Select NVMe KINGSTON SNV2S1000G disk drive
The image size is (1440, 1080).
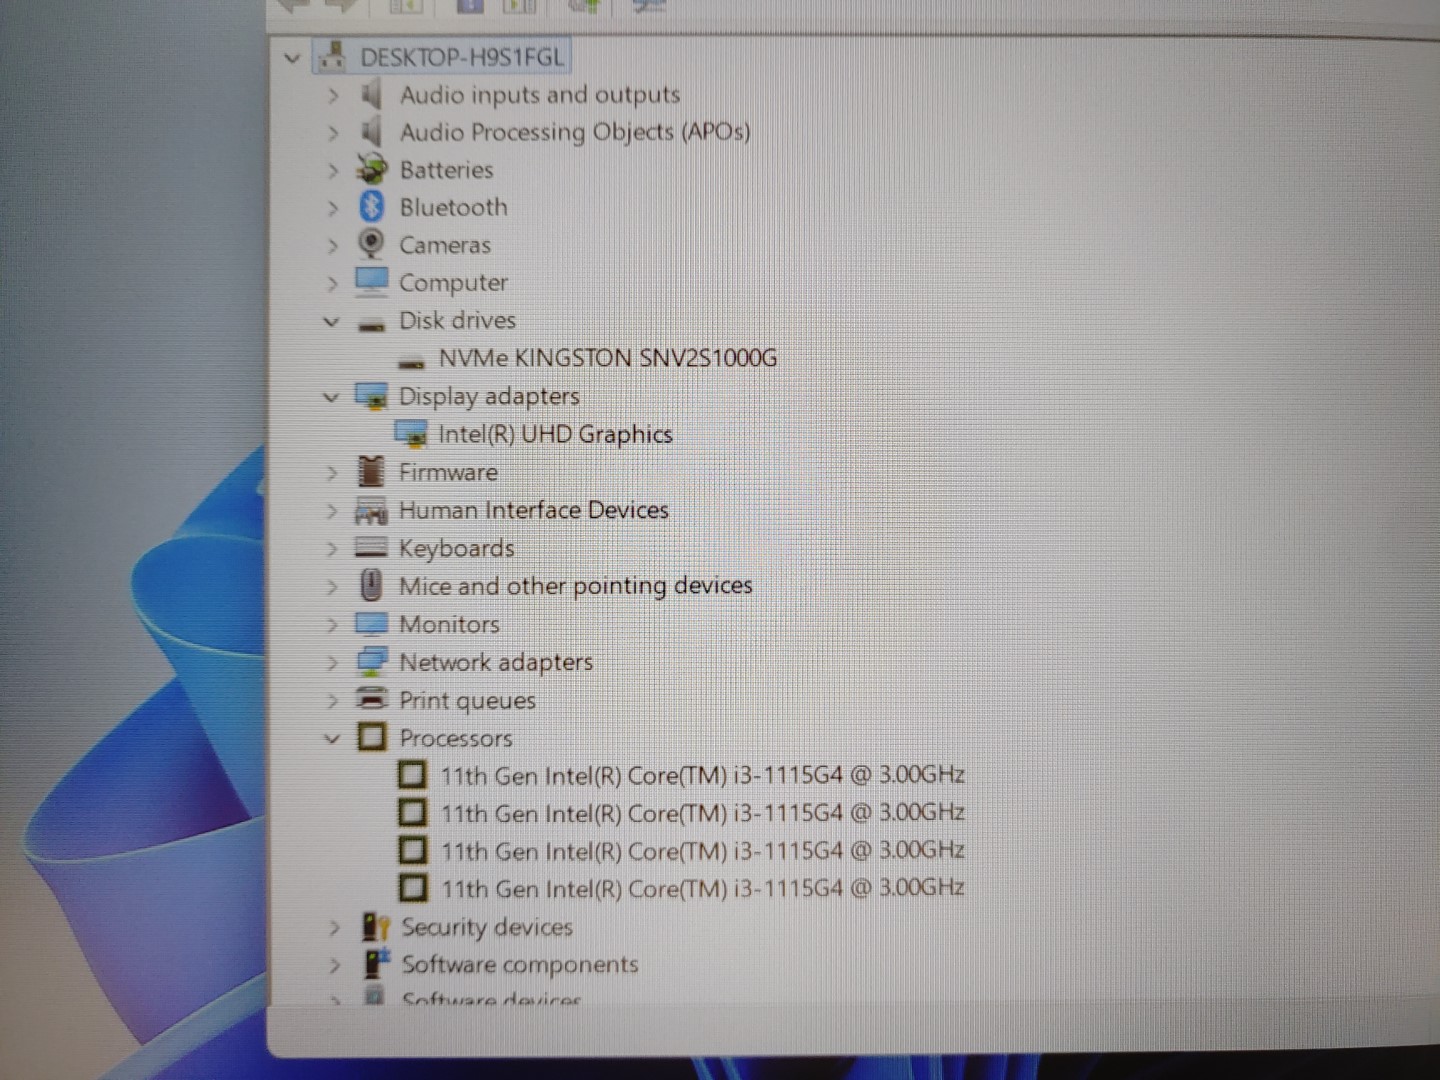click(x=607, y=358)
